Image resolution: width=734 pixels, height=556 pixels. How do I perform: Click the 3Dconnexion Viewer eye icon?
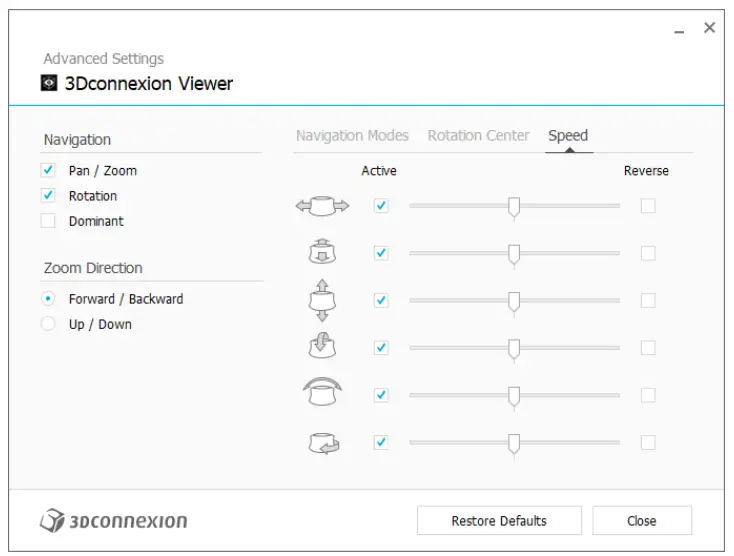[x=50, y=84]
